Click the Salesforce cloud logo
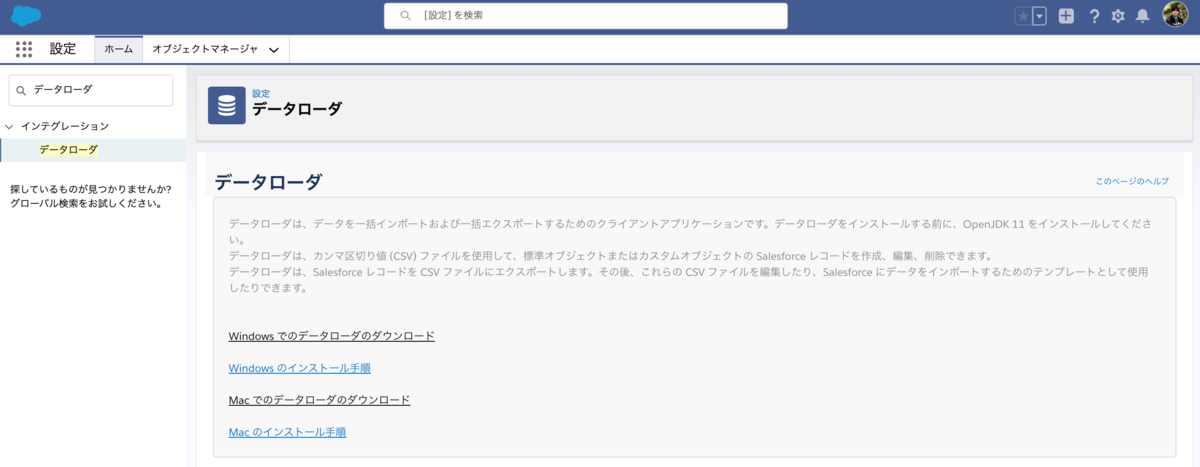This screenshot has height=467, width=1200. pos(26,16)
